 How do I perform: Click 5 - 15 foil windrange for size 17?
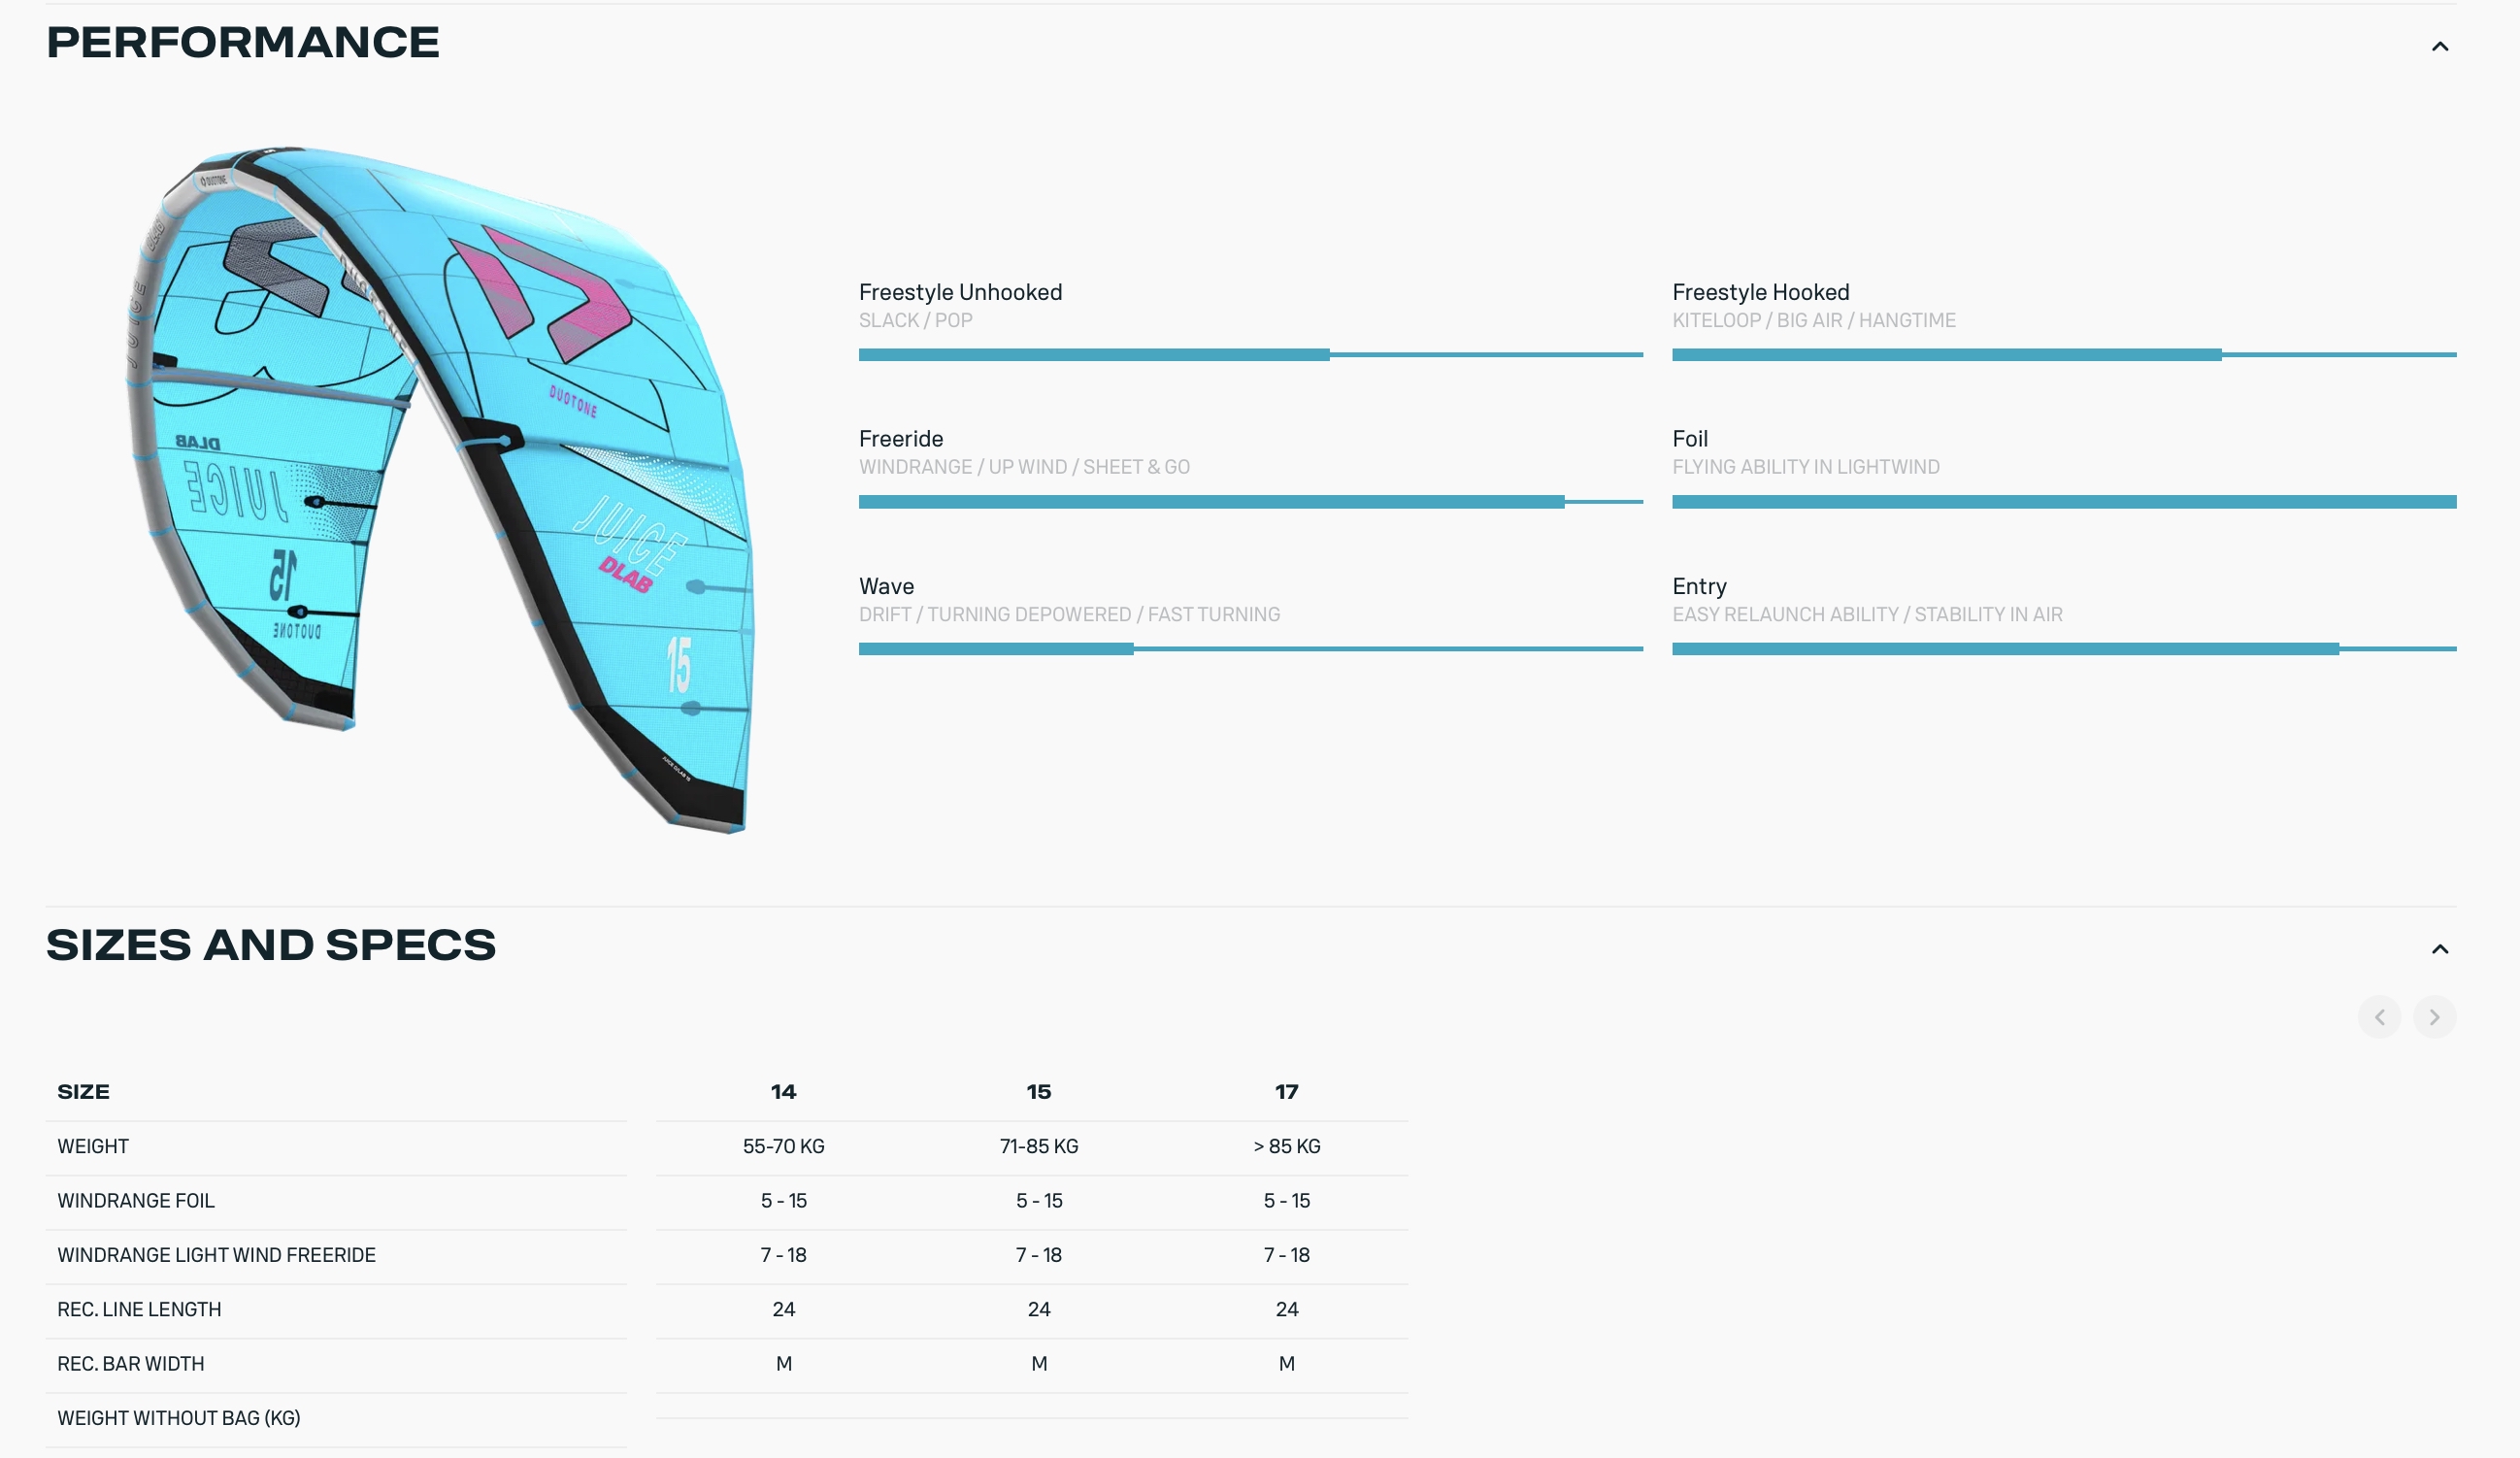pyautogui.click(x=1286, y=1200)
